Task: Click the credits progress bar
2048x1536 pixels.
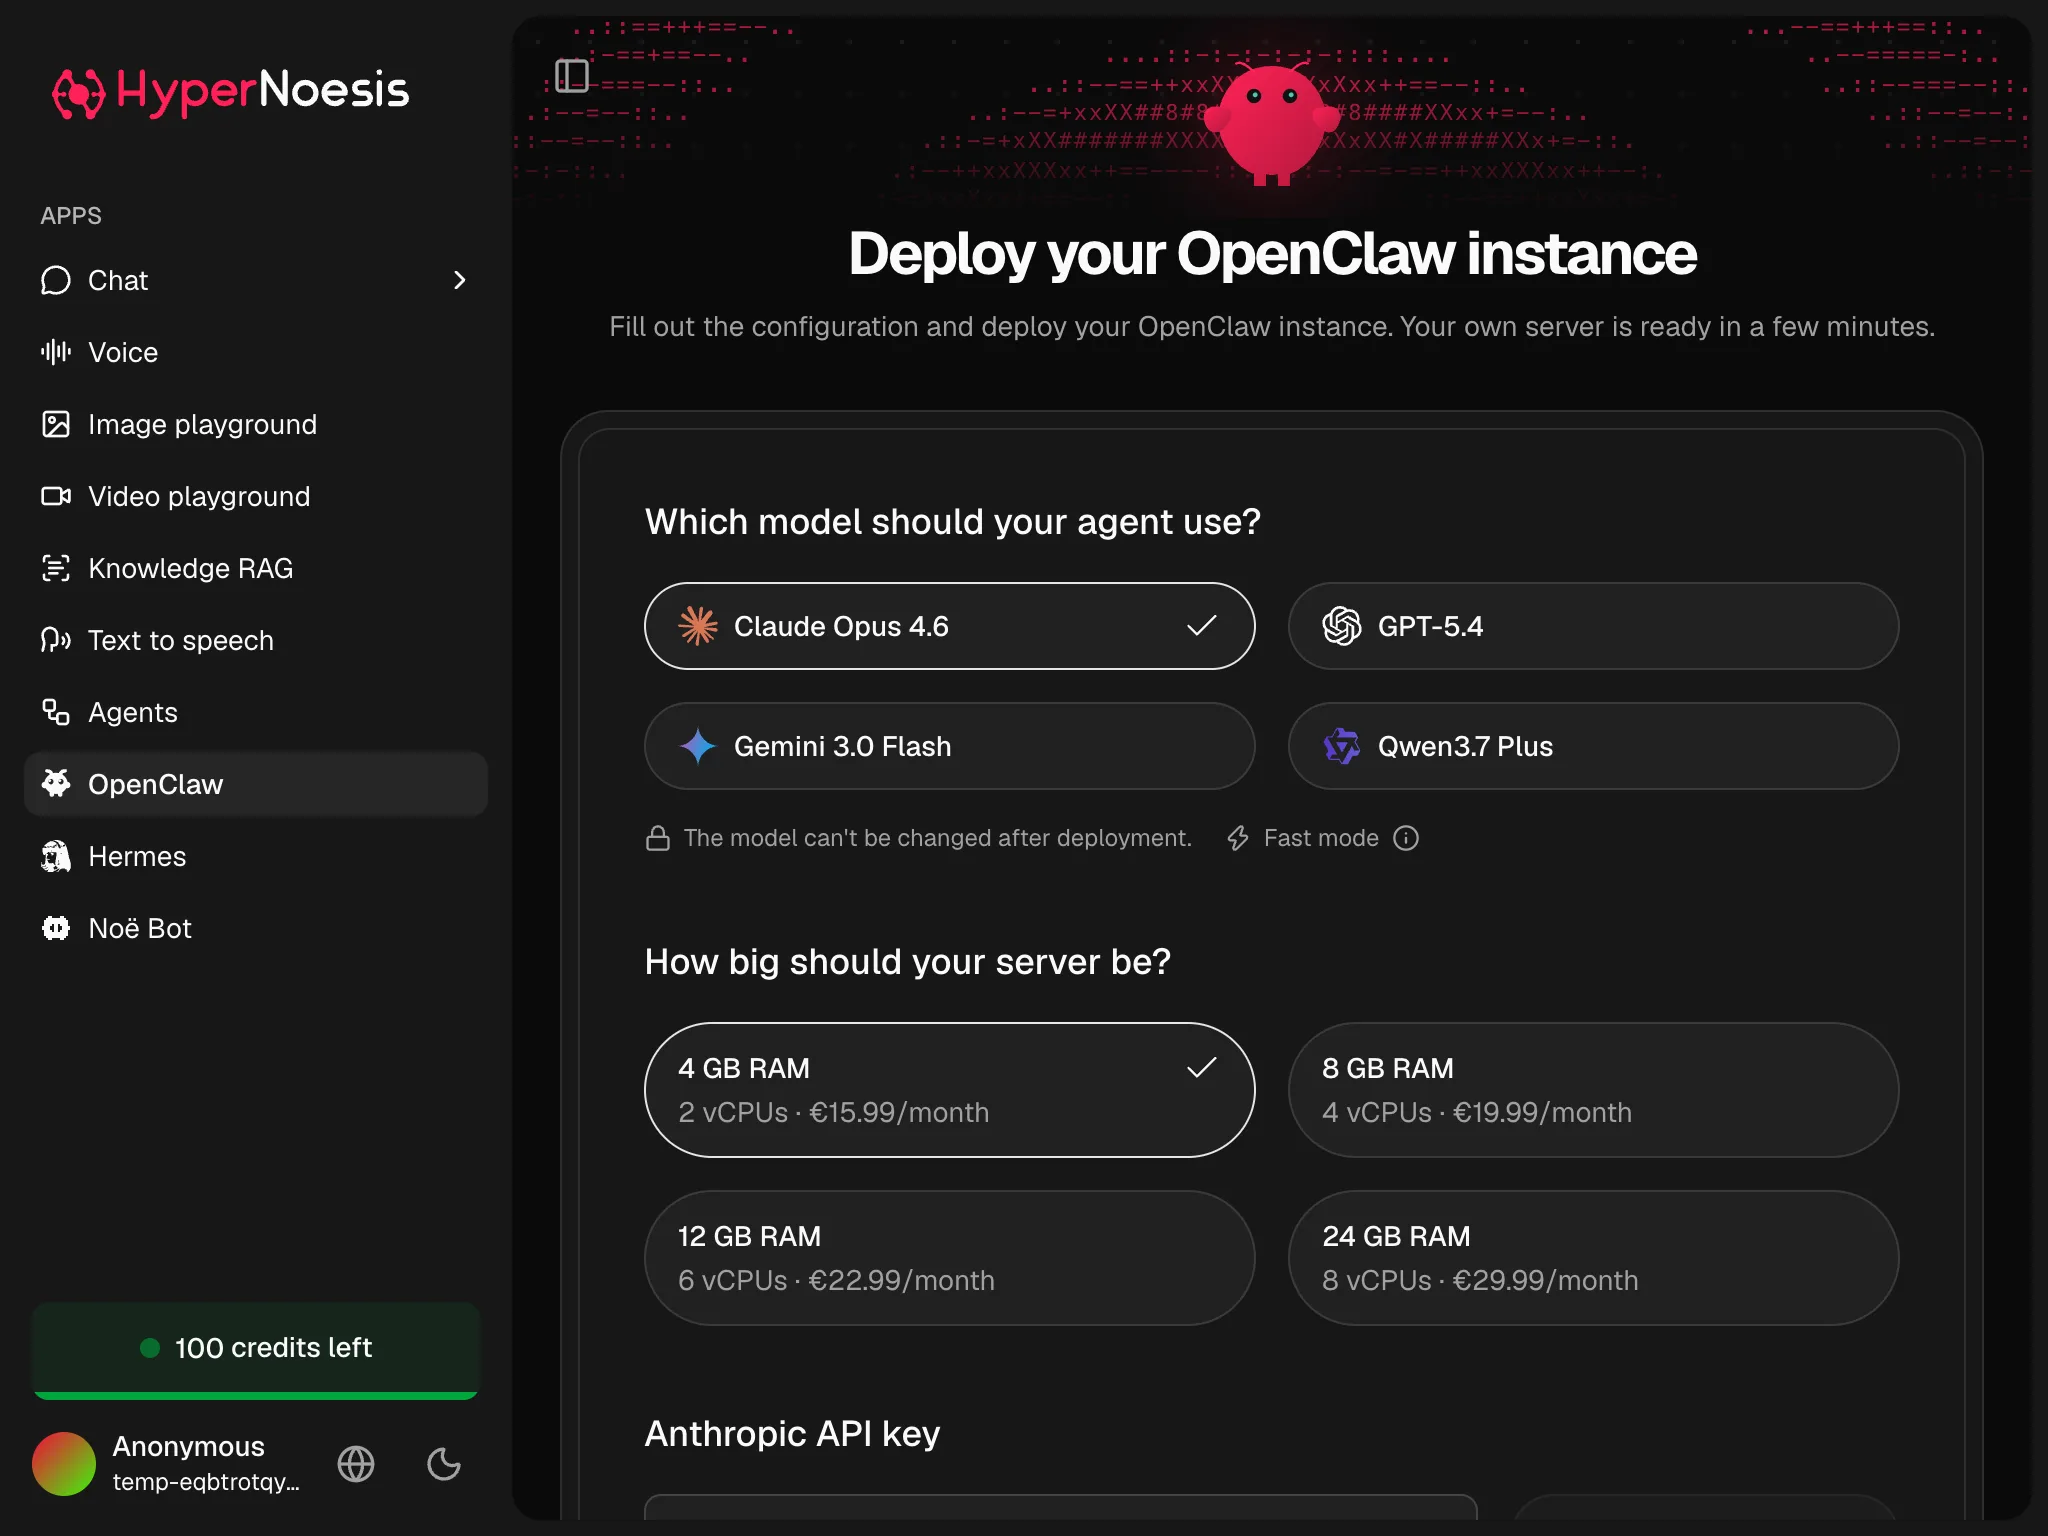Action: point(256,1395)
